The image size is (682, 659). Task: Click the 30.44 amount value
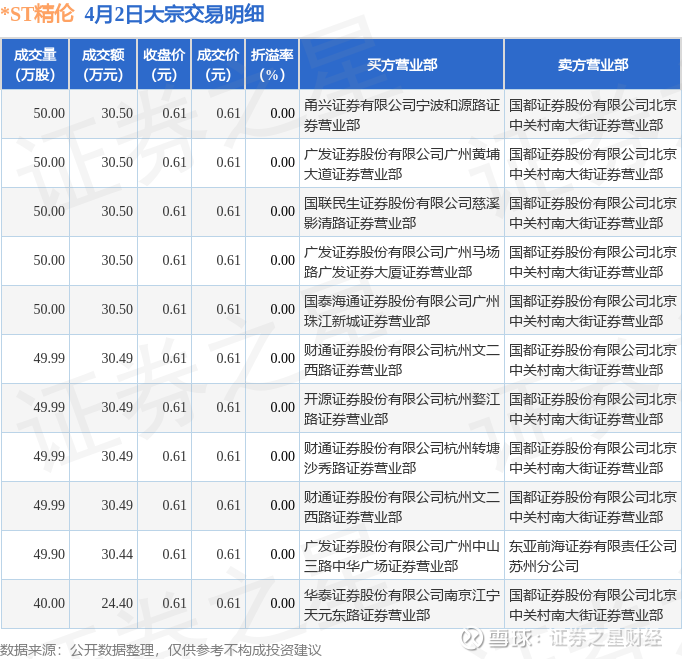click(117, 555)
